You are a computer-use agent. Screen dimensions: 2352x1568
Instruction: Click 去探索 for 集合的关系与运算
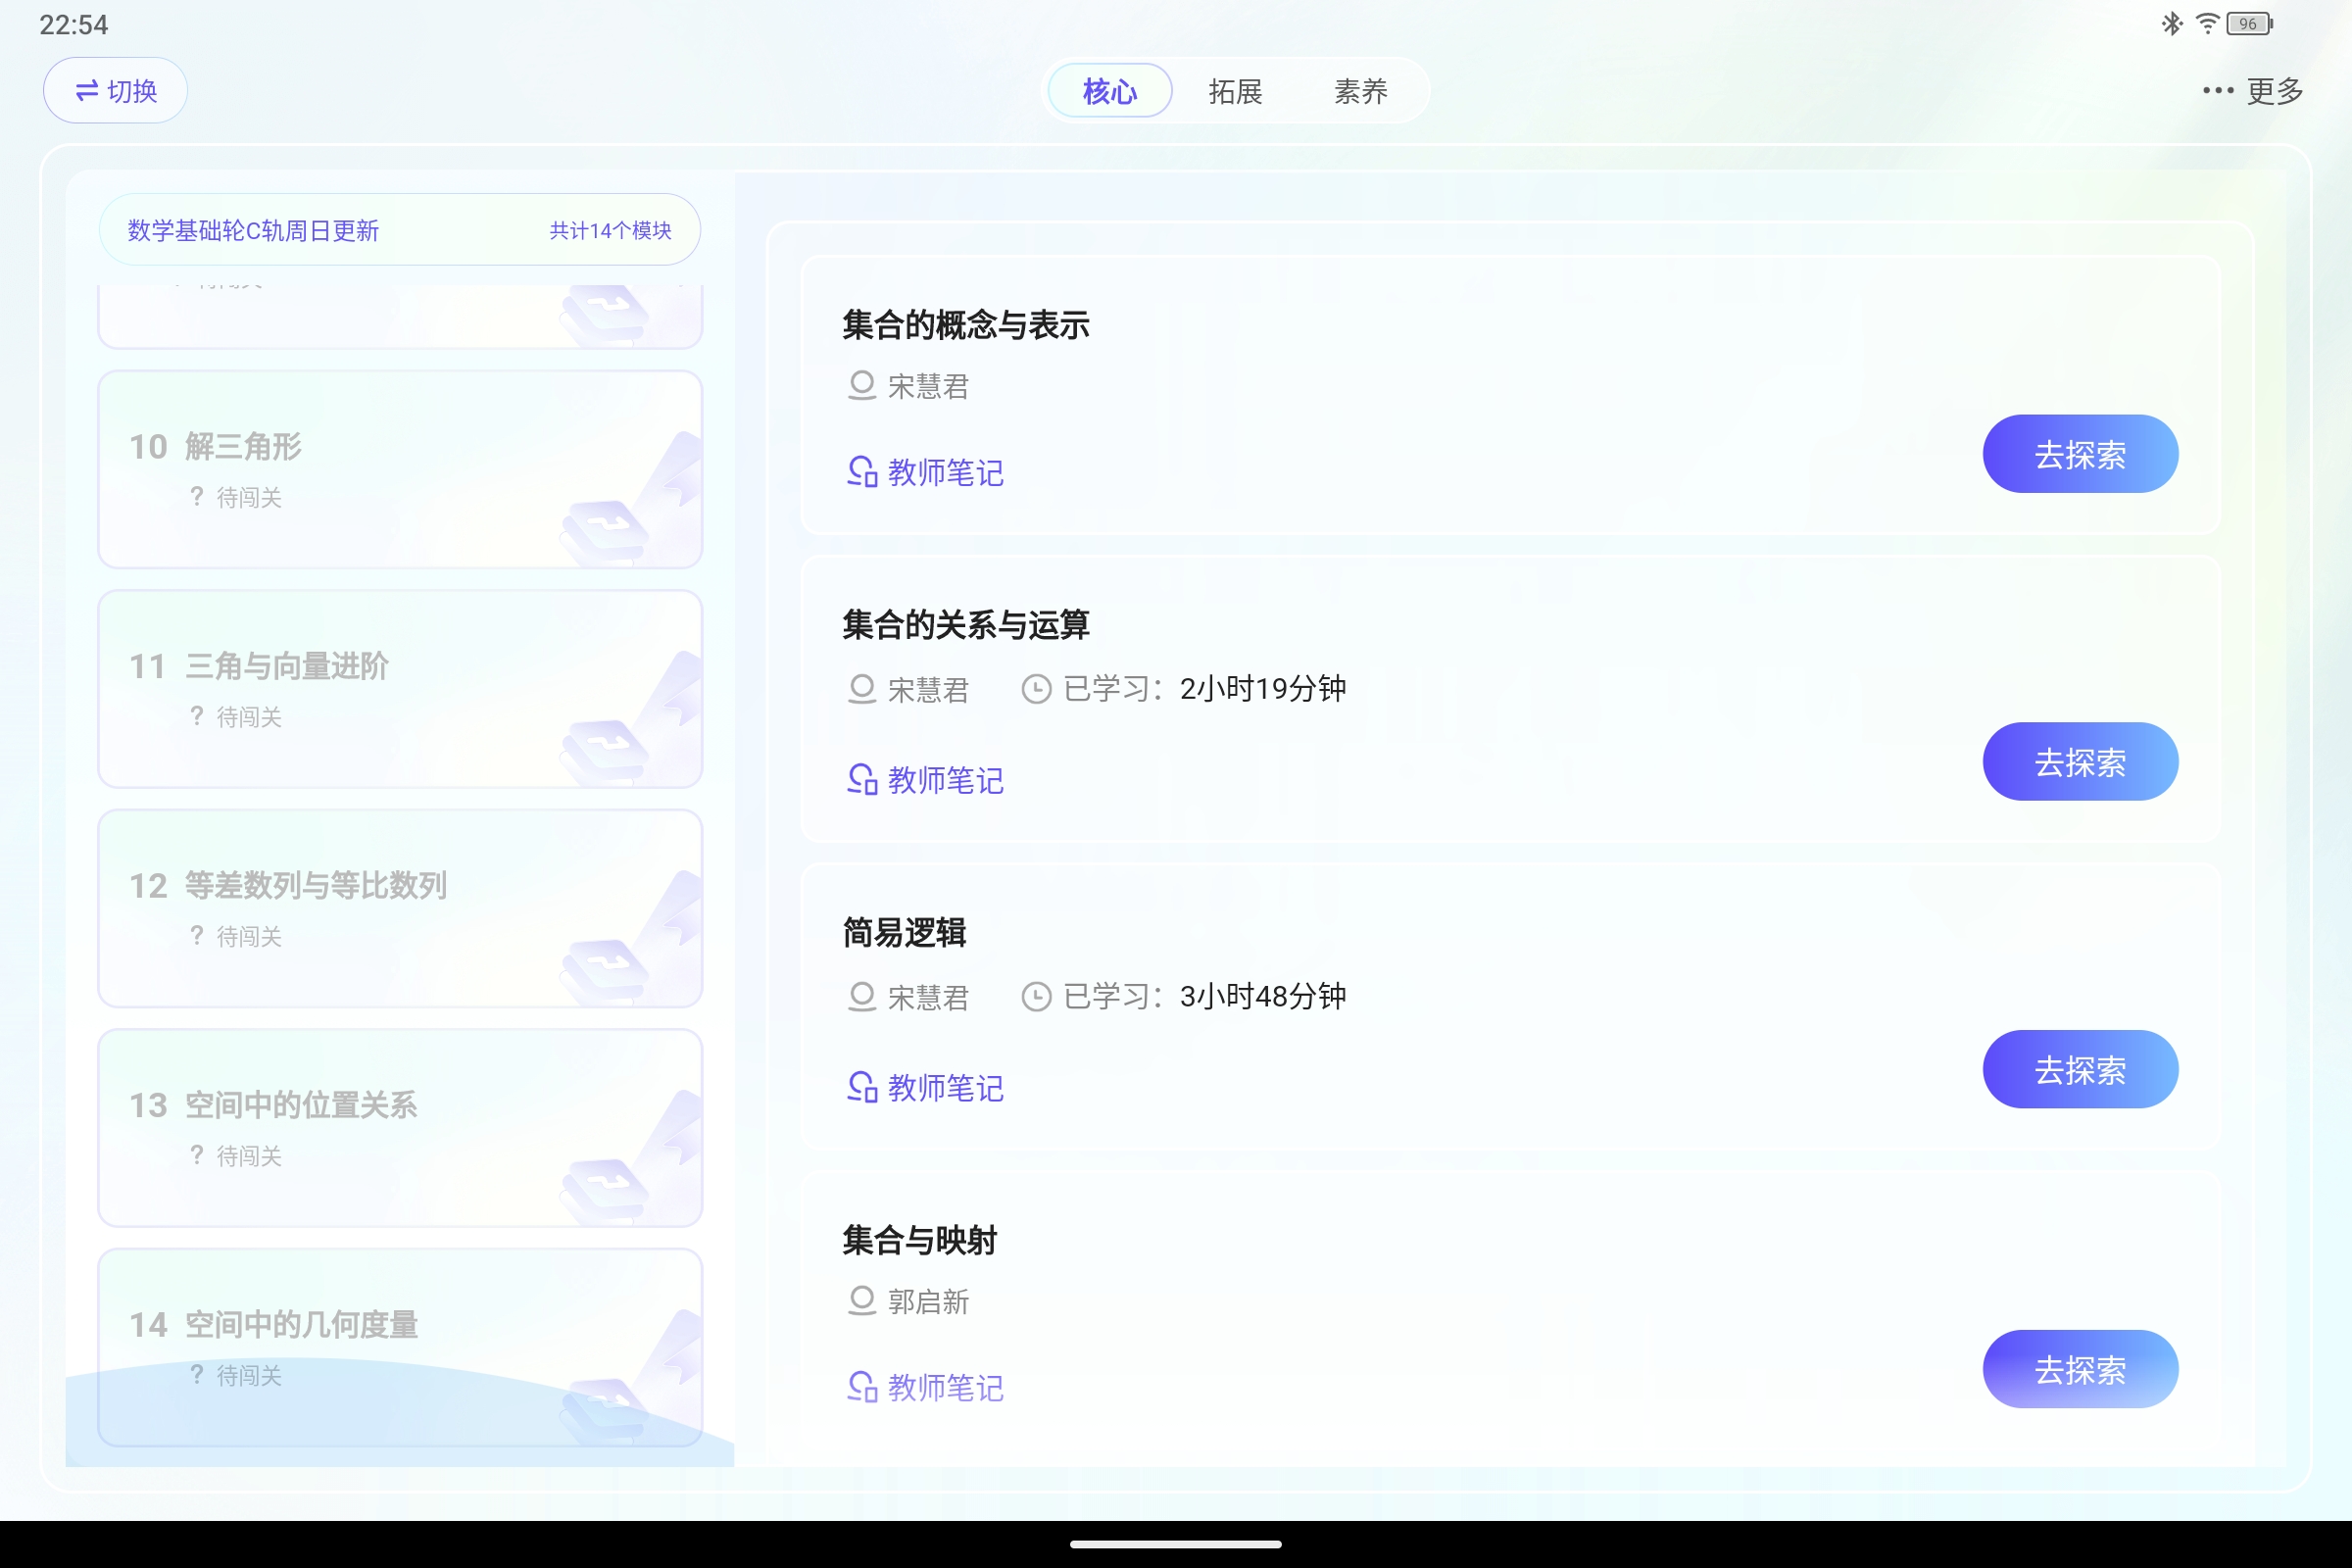tap(2080, 762)
